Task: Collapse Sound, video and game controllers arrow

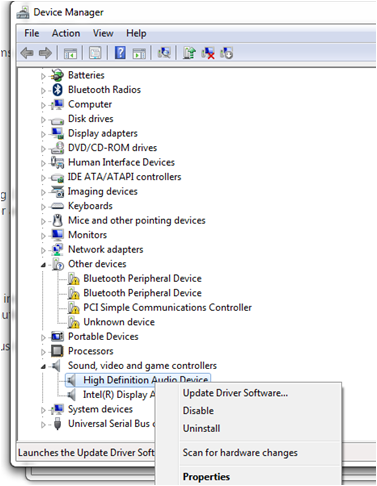Action: pos(43,367)
